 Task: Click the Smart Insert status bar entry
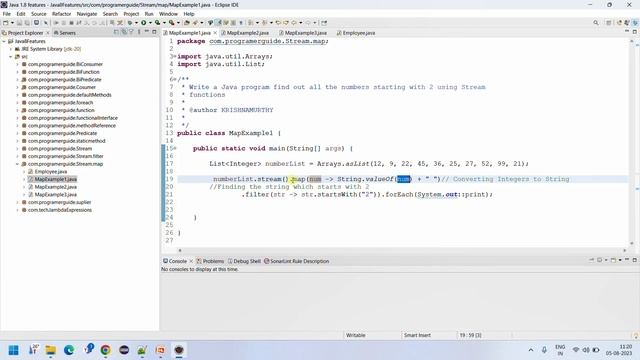pos(417,335)
